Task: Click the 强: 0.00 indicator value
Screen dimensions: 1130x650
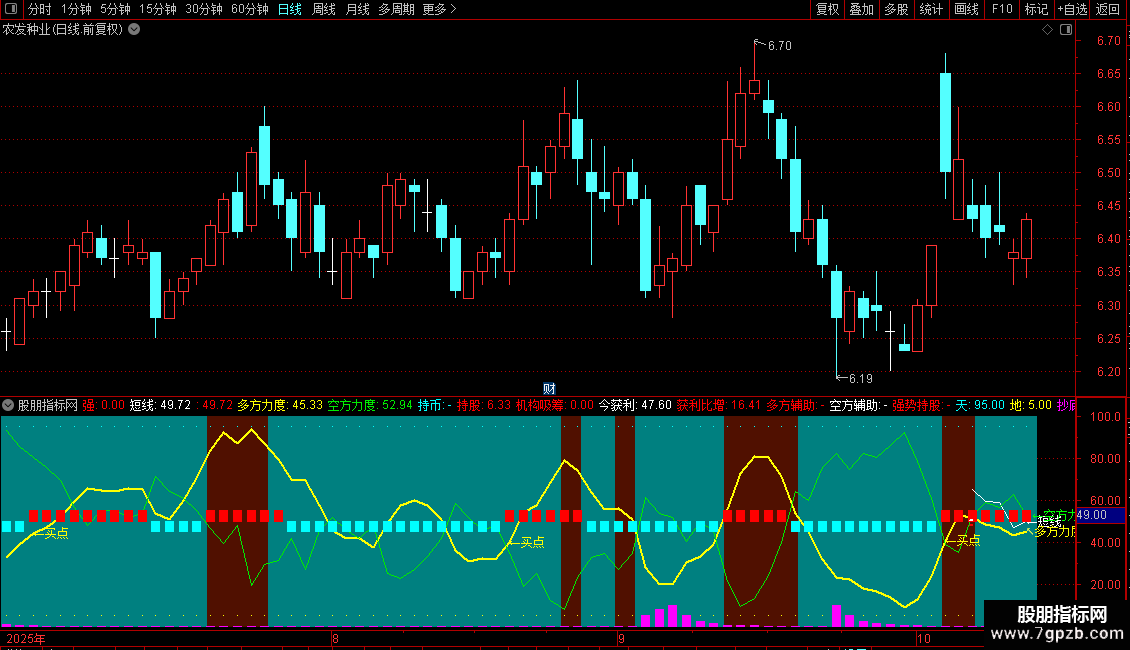Action: (x=103, y=405)
